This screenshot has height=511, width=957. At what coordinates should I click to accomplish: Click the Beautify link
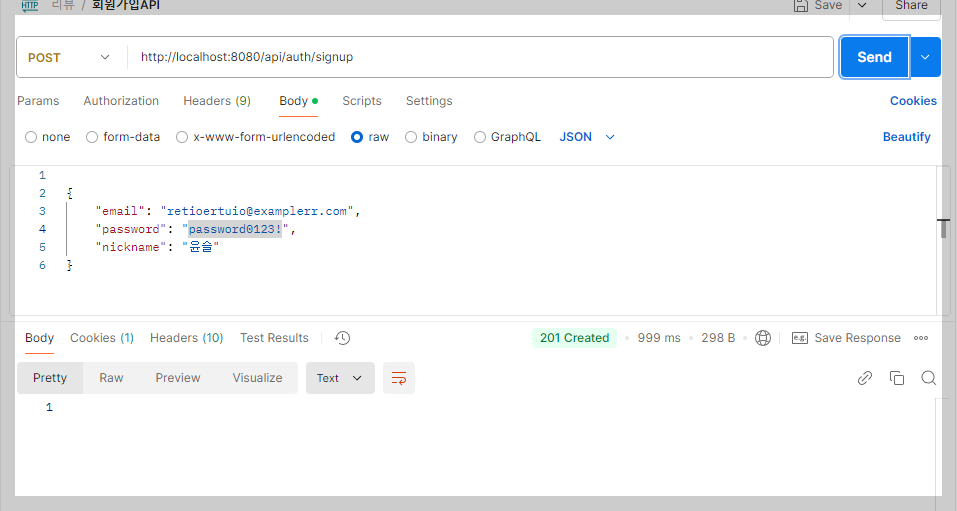click(x=906, y=137)
